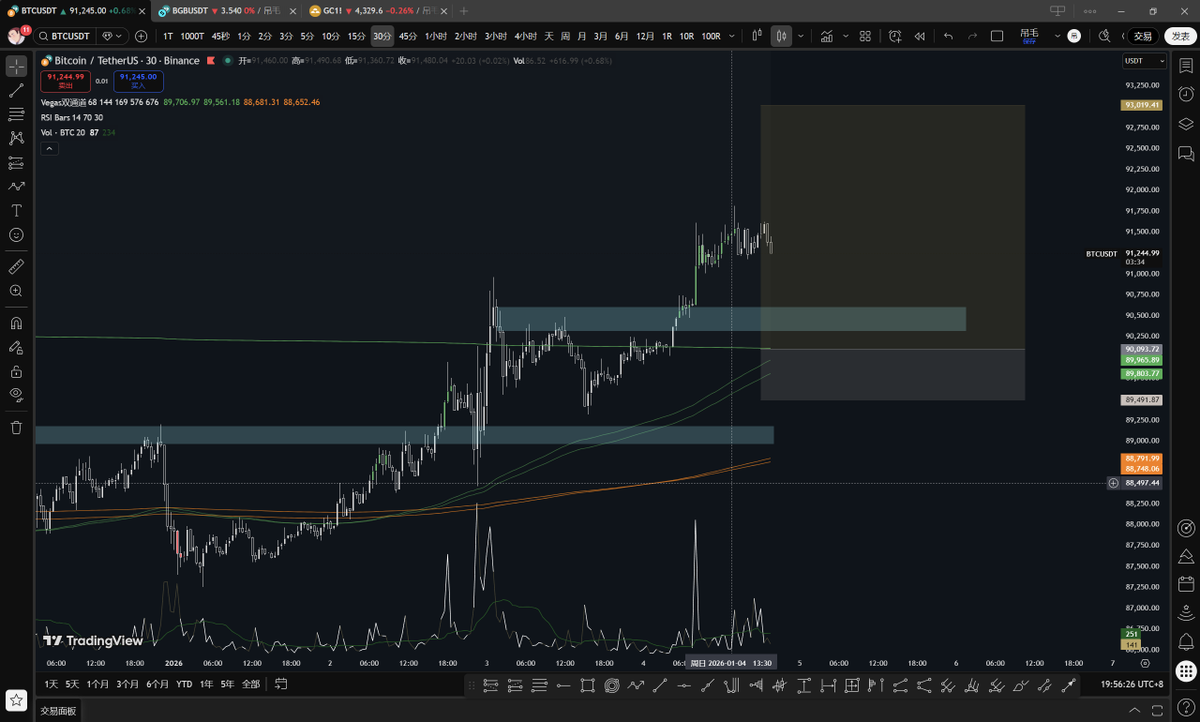
Task: Select the 4小时 timeframe
Action: (526, 36)
